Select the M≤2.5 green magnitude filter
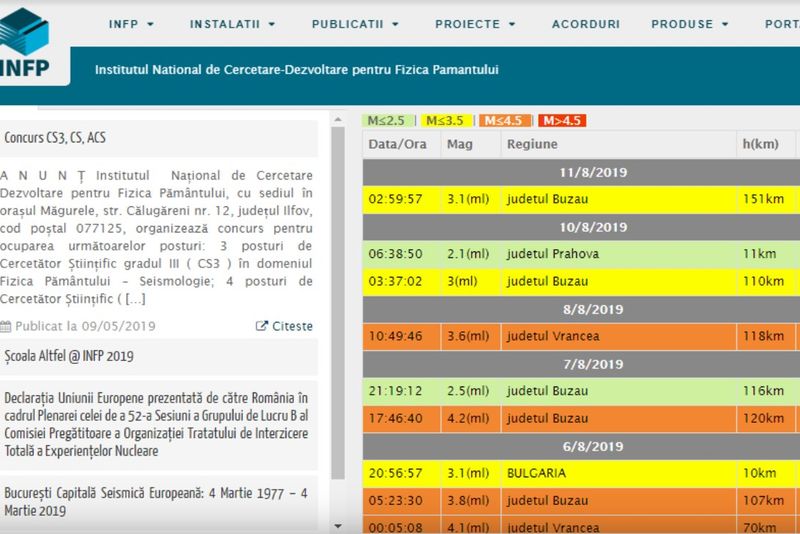800x534 pixels. [x=387, y=121]
